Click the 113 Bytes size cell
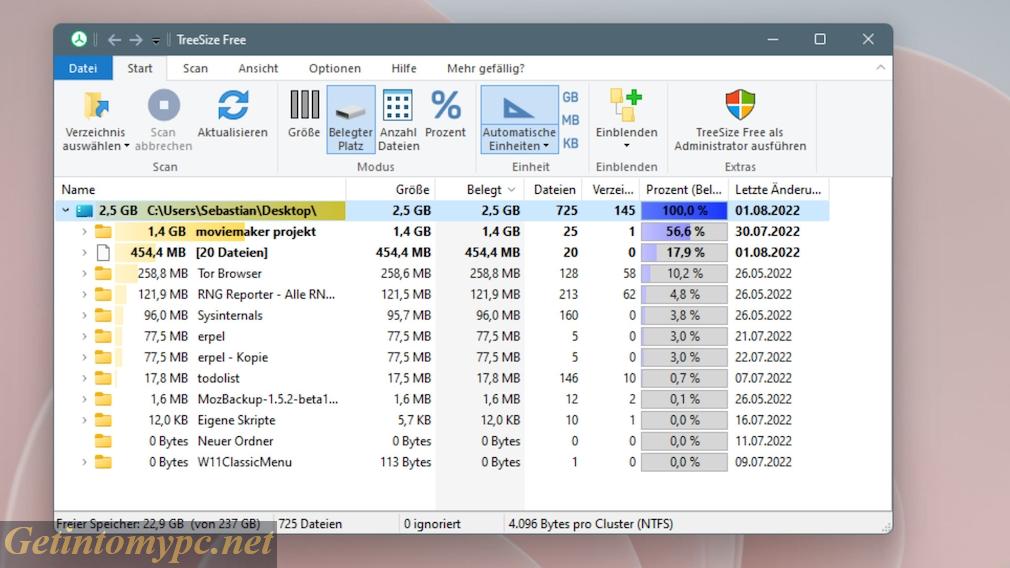 click(405, 462)
